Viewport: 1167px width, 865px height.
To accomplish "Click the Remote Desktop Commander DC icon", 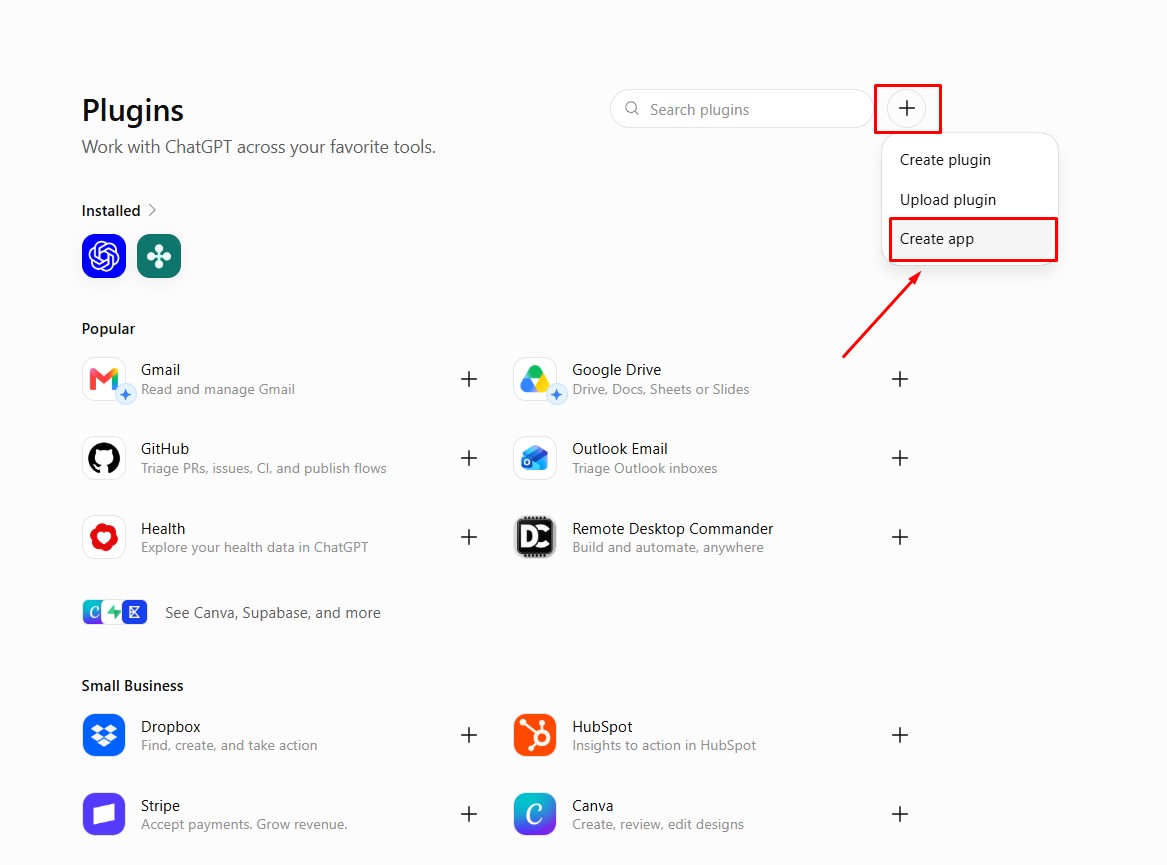I will 535,537.
